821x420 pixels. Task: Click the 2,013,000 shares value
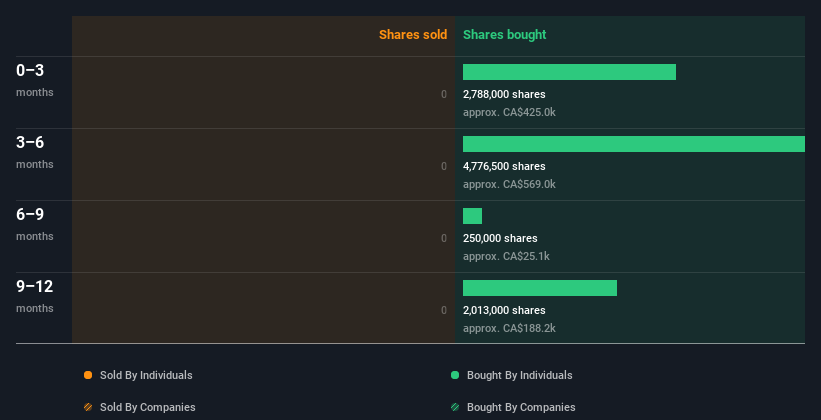coord(504,310)
